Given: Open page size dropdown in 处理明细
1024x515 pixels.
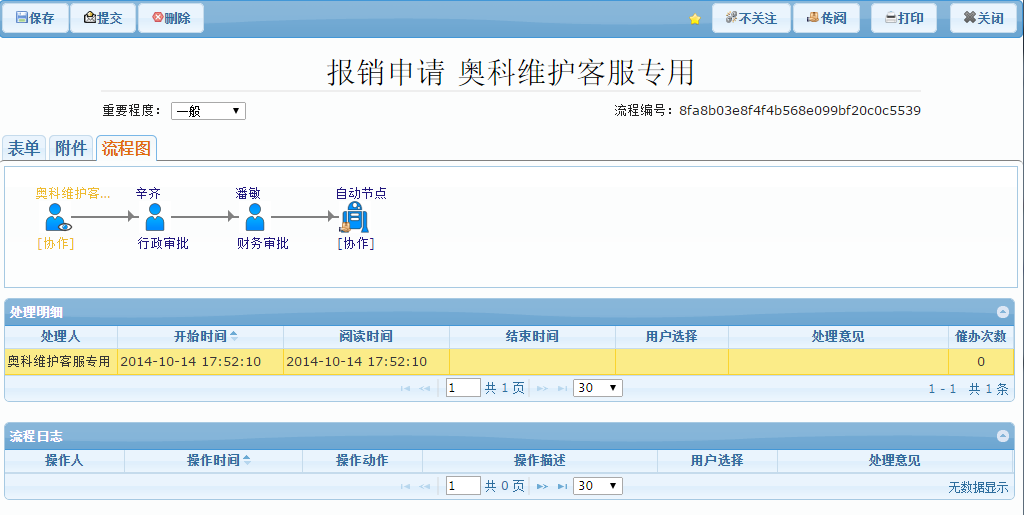Looking at the screenshot, I should 597,388.
